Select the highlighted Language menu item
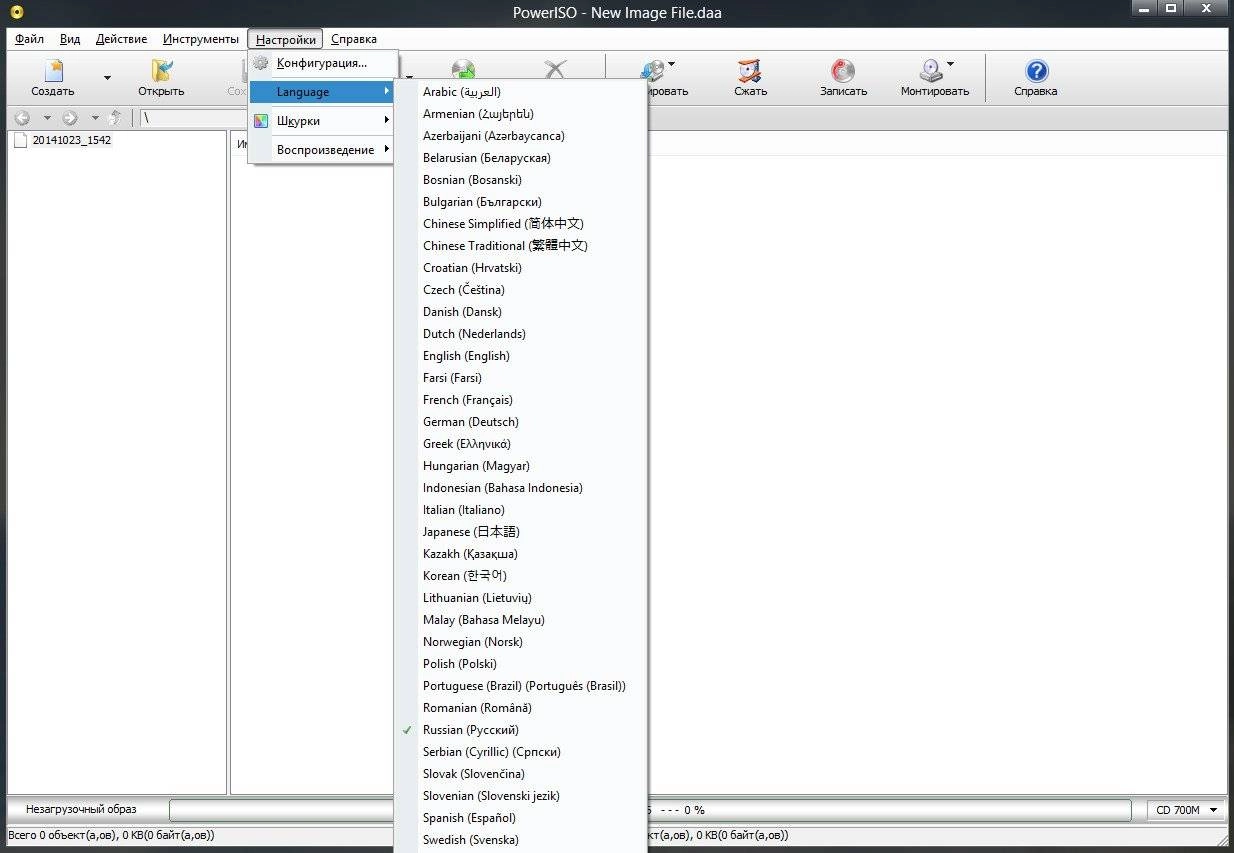This screenshot has height=853, width=1234. click(x=323, y=92)
